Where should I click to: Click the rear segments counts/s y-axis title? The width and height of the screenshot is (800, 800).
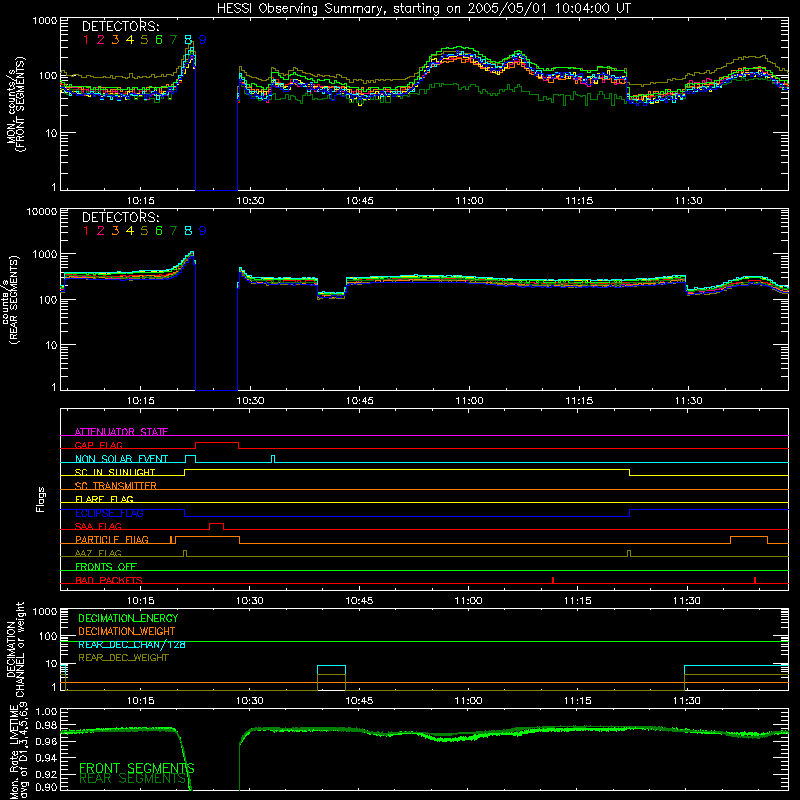pyautogui.click(x=10, y=299)
